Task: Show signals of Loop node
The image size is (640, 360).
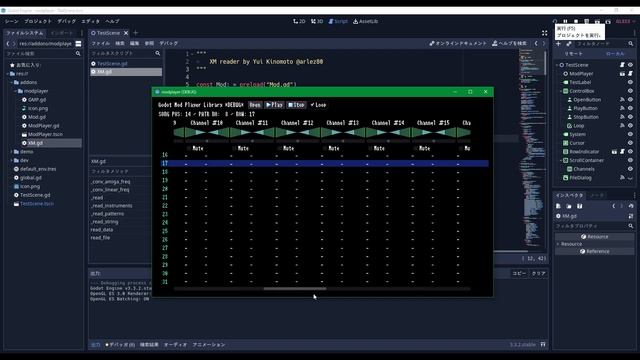Action: tap(622, 126)
